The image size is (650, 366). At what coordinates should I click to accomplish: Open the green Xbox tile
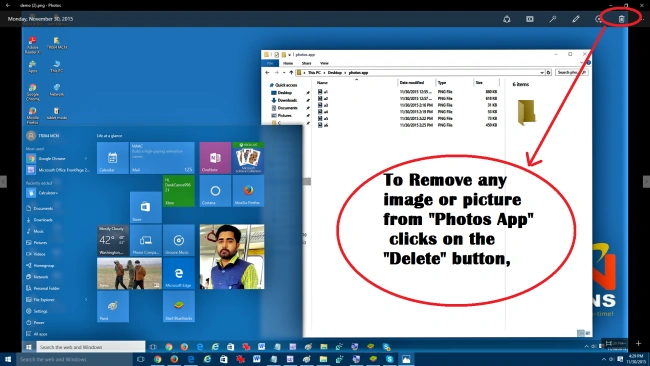pos(179,191)
